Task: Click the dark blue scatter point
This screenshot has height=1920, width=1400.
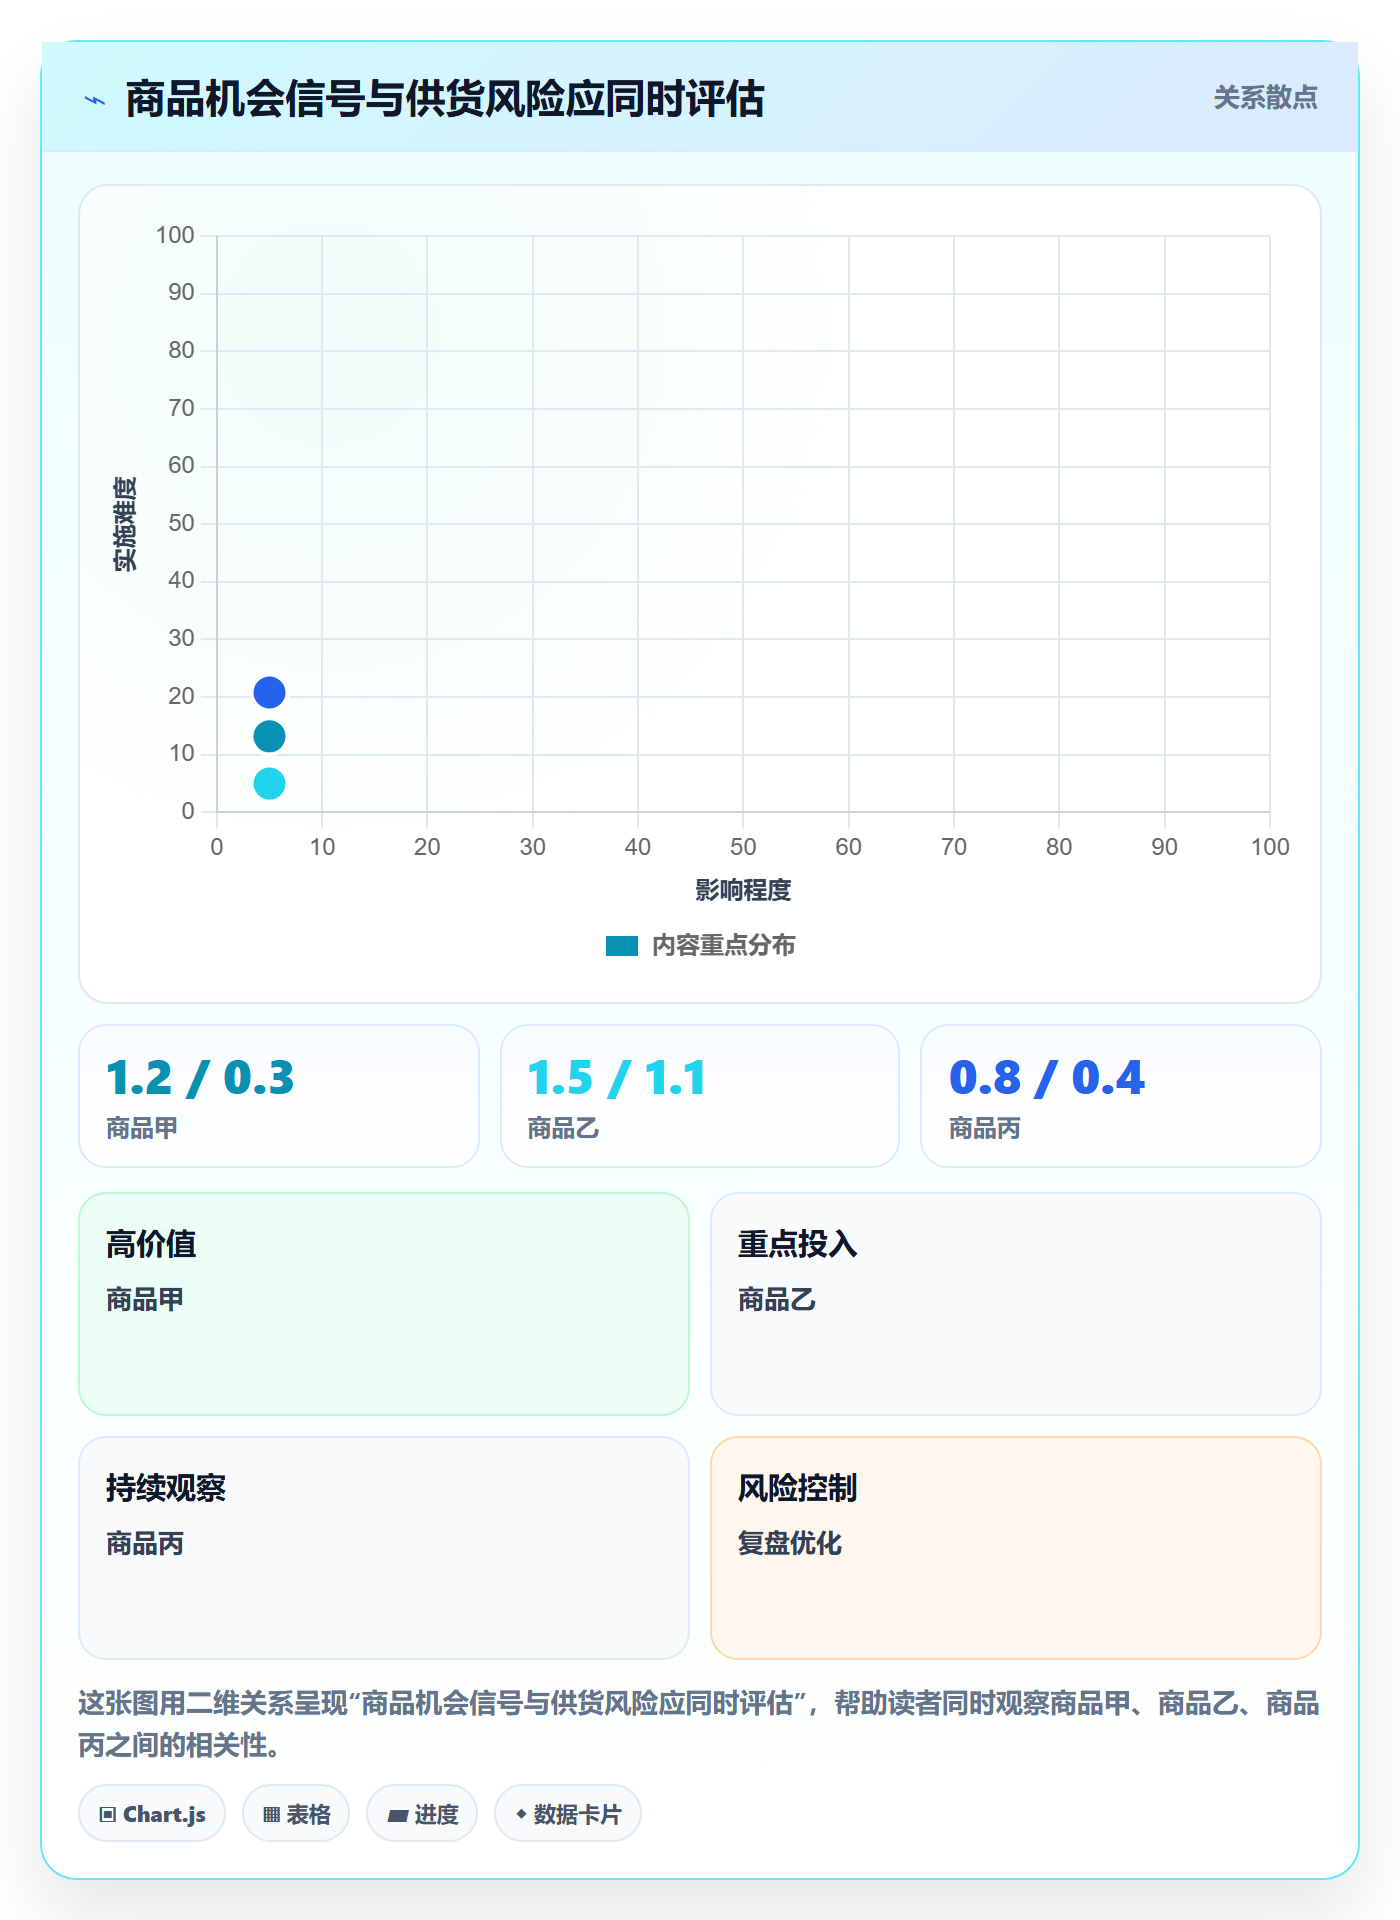Action: coord(269,692)
